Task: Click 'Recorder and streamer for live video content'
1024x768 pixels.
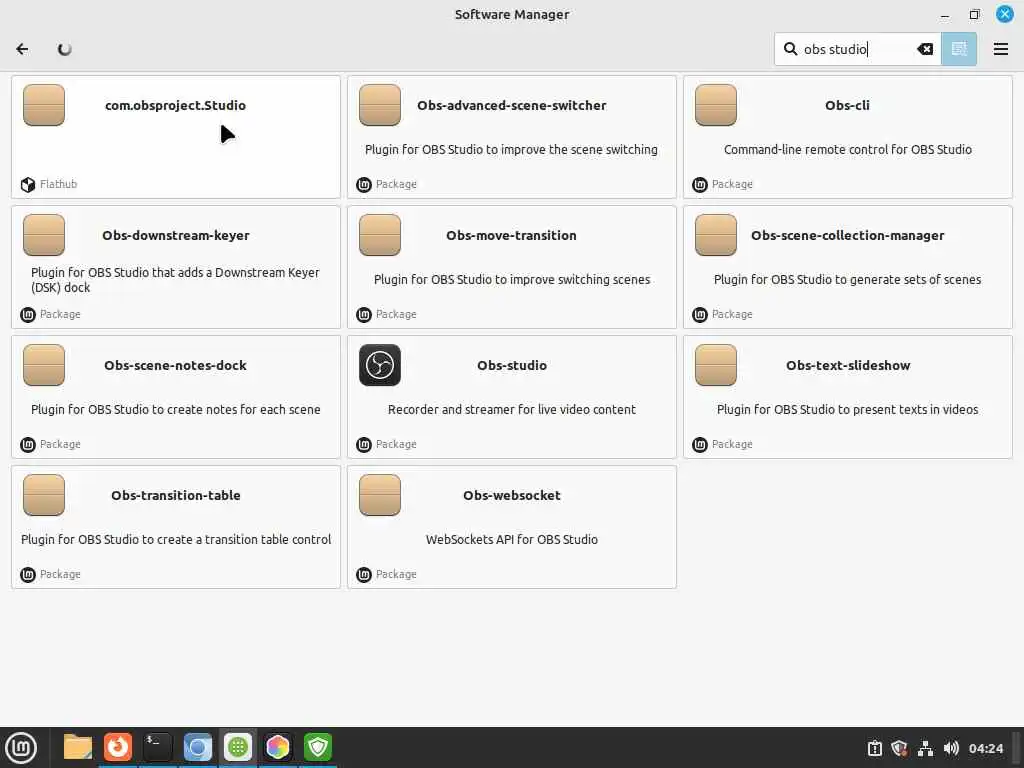Action: [x=511, y=409]
